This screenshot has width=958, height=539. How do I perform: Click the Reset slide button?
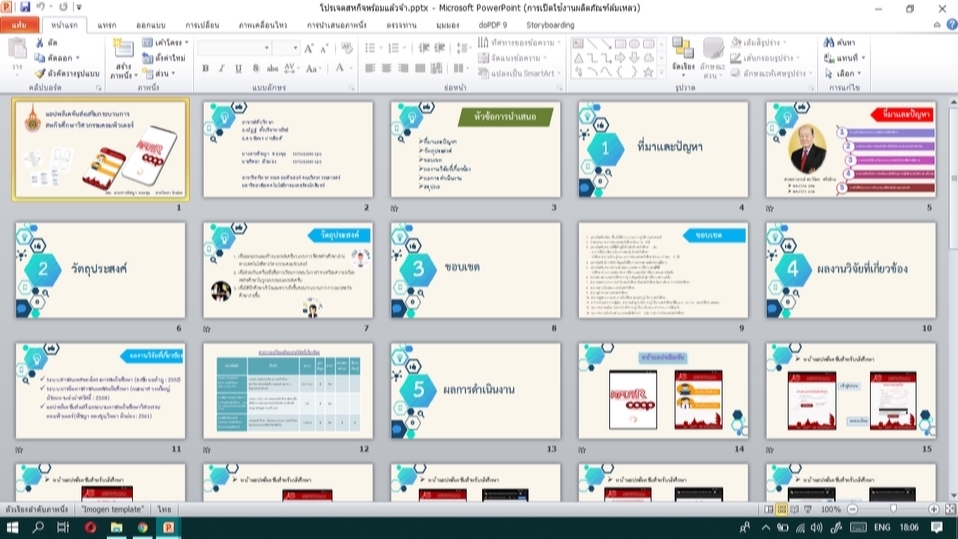tap(164, 58)
